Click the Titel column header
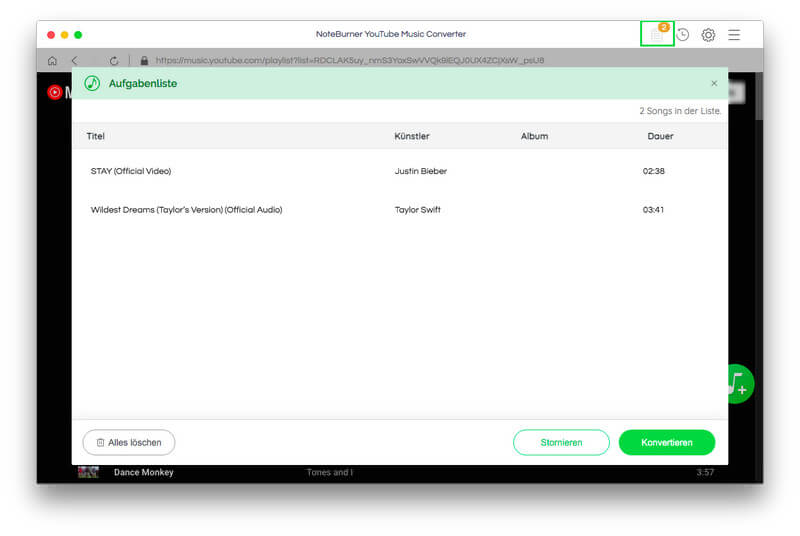Viewport: 800px width, 536px height. [95, 136]
